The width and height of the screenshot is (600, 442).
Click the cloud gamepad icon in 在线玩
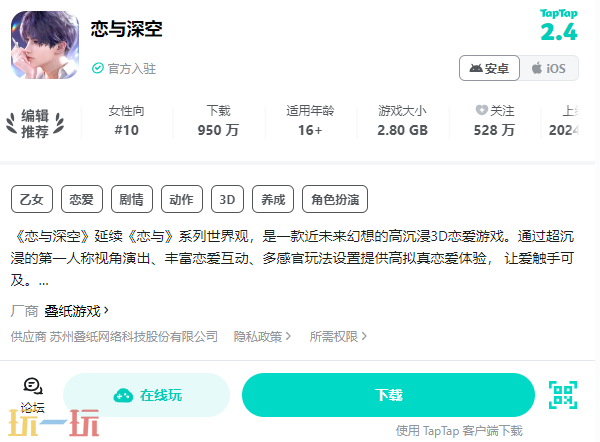tap(123, 396)
